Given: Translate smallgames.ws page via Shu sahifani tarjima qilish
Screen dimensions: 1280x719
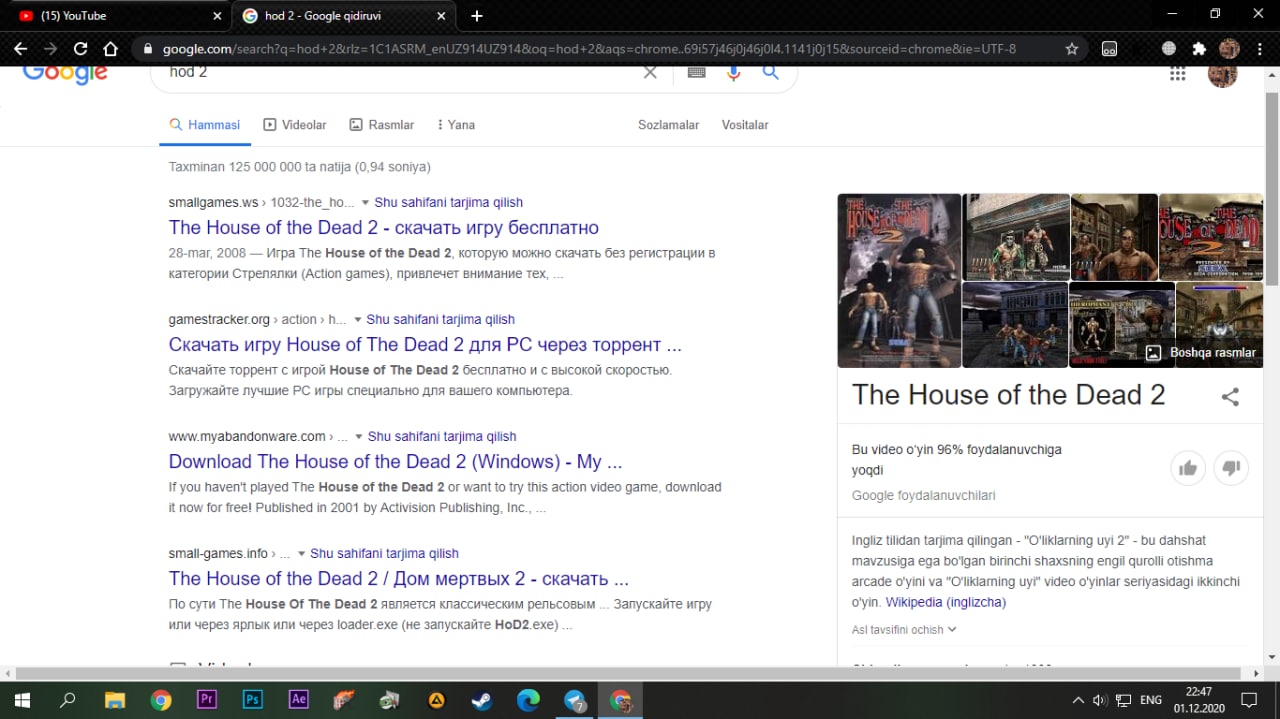Looking at the screenshot, I should (x=448, y=203).
